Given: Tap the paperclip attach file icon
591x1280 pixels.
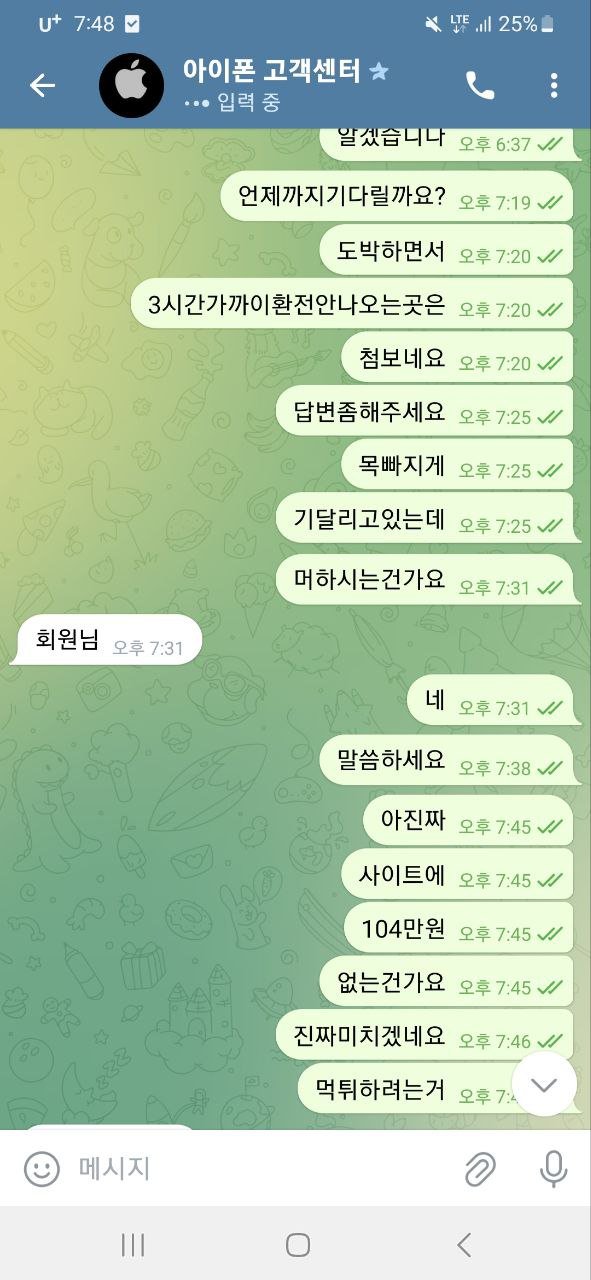Looking at the screenshot, I should [481, 1168].
